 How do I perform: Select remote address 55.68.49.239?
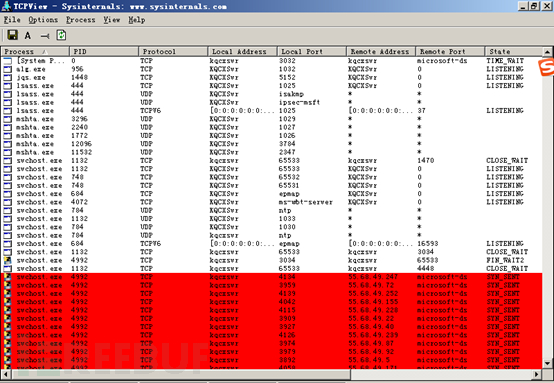click(x=373, y=335)
